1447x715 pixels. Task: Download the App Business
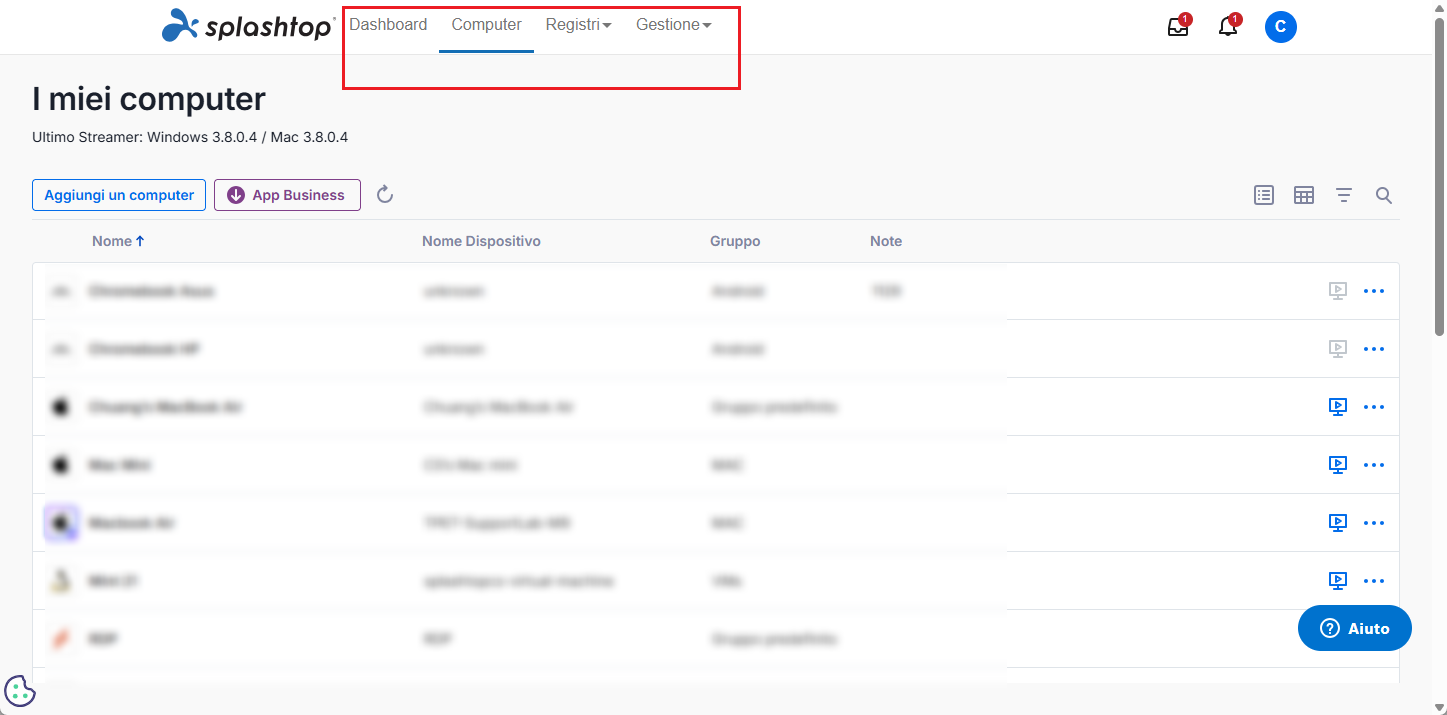287,195
